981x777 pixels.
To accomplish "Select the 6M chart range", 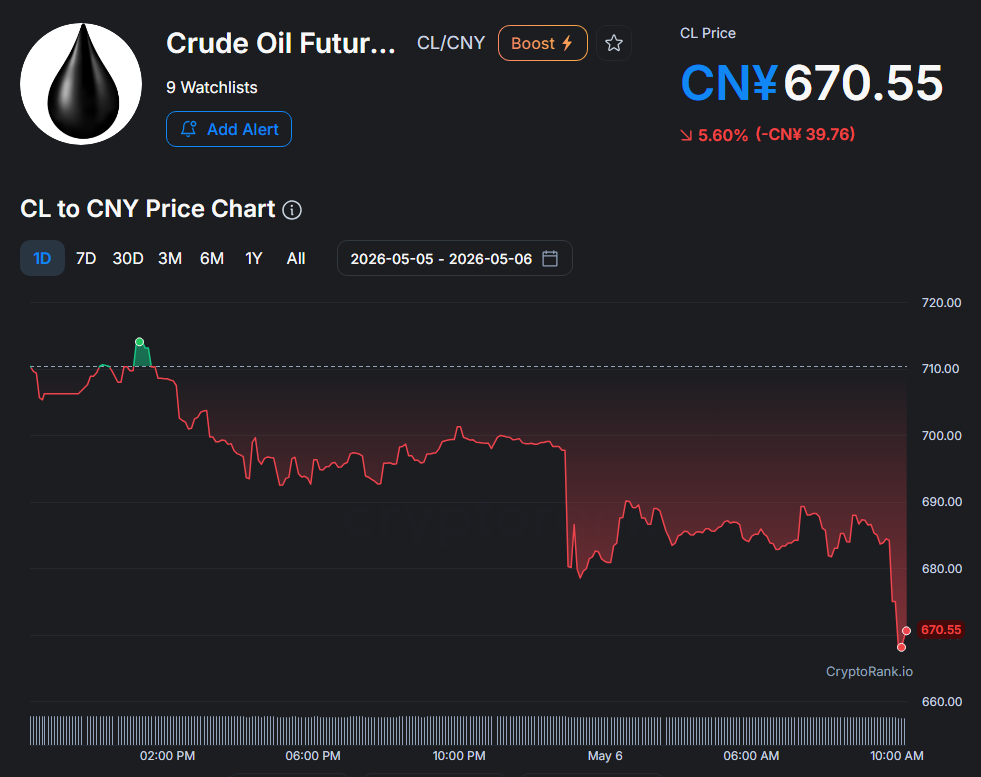I will click(211, 258).
